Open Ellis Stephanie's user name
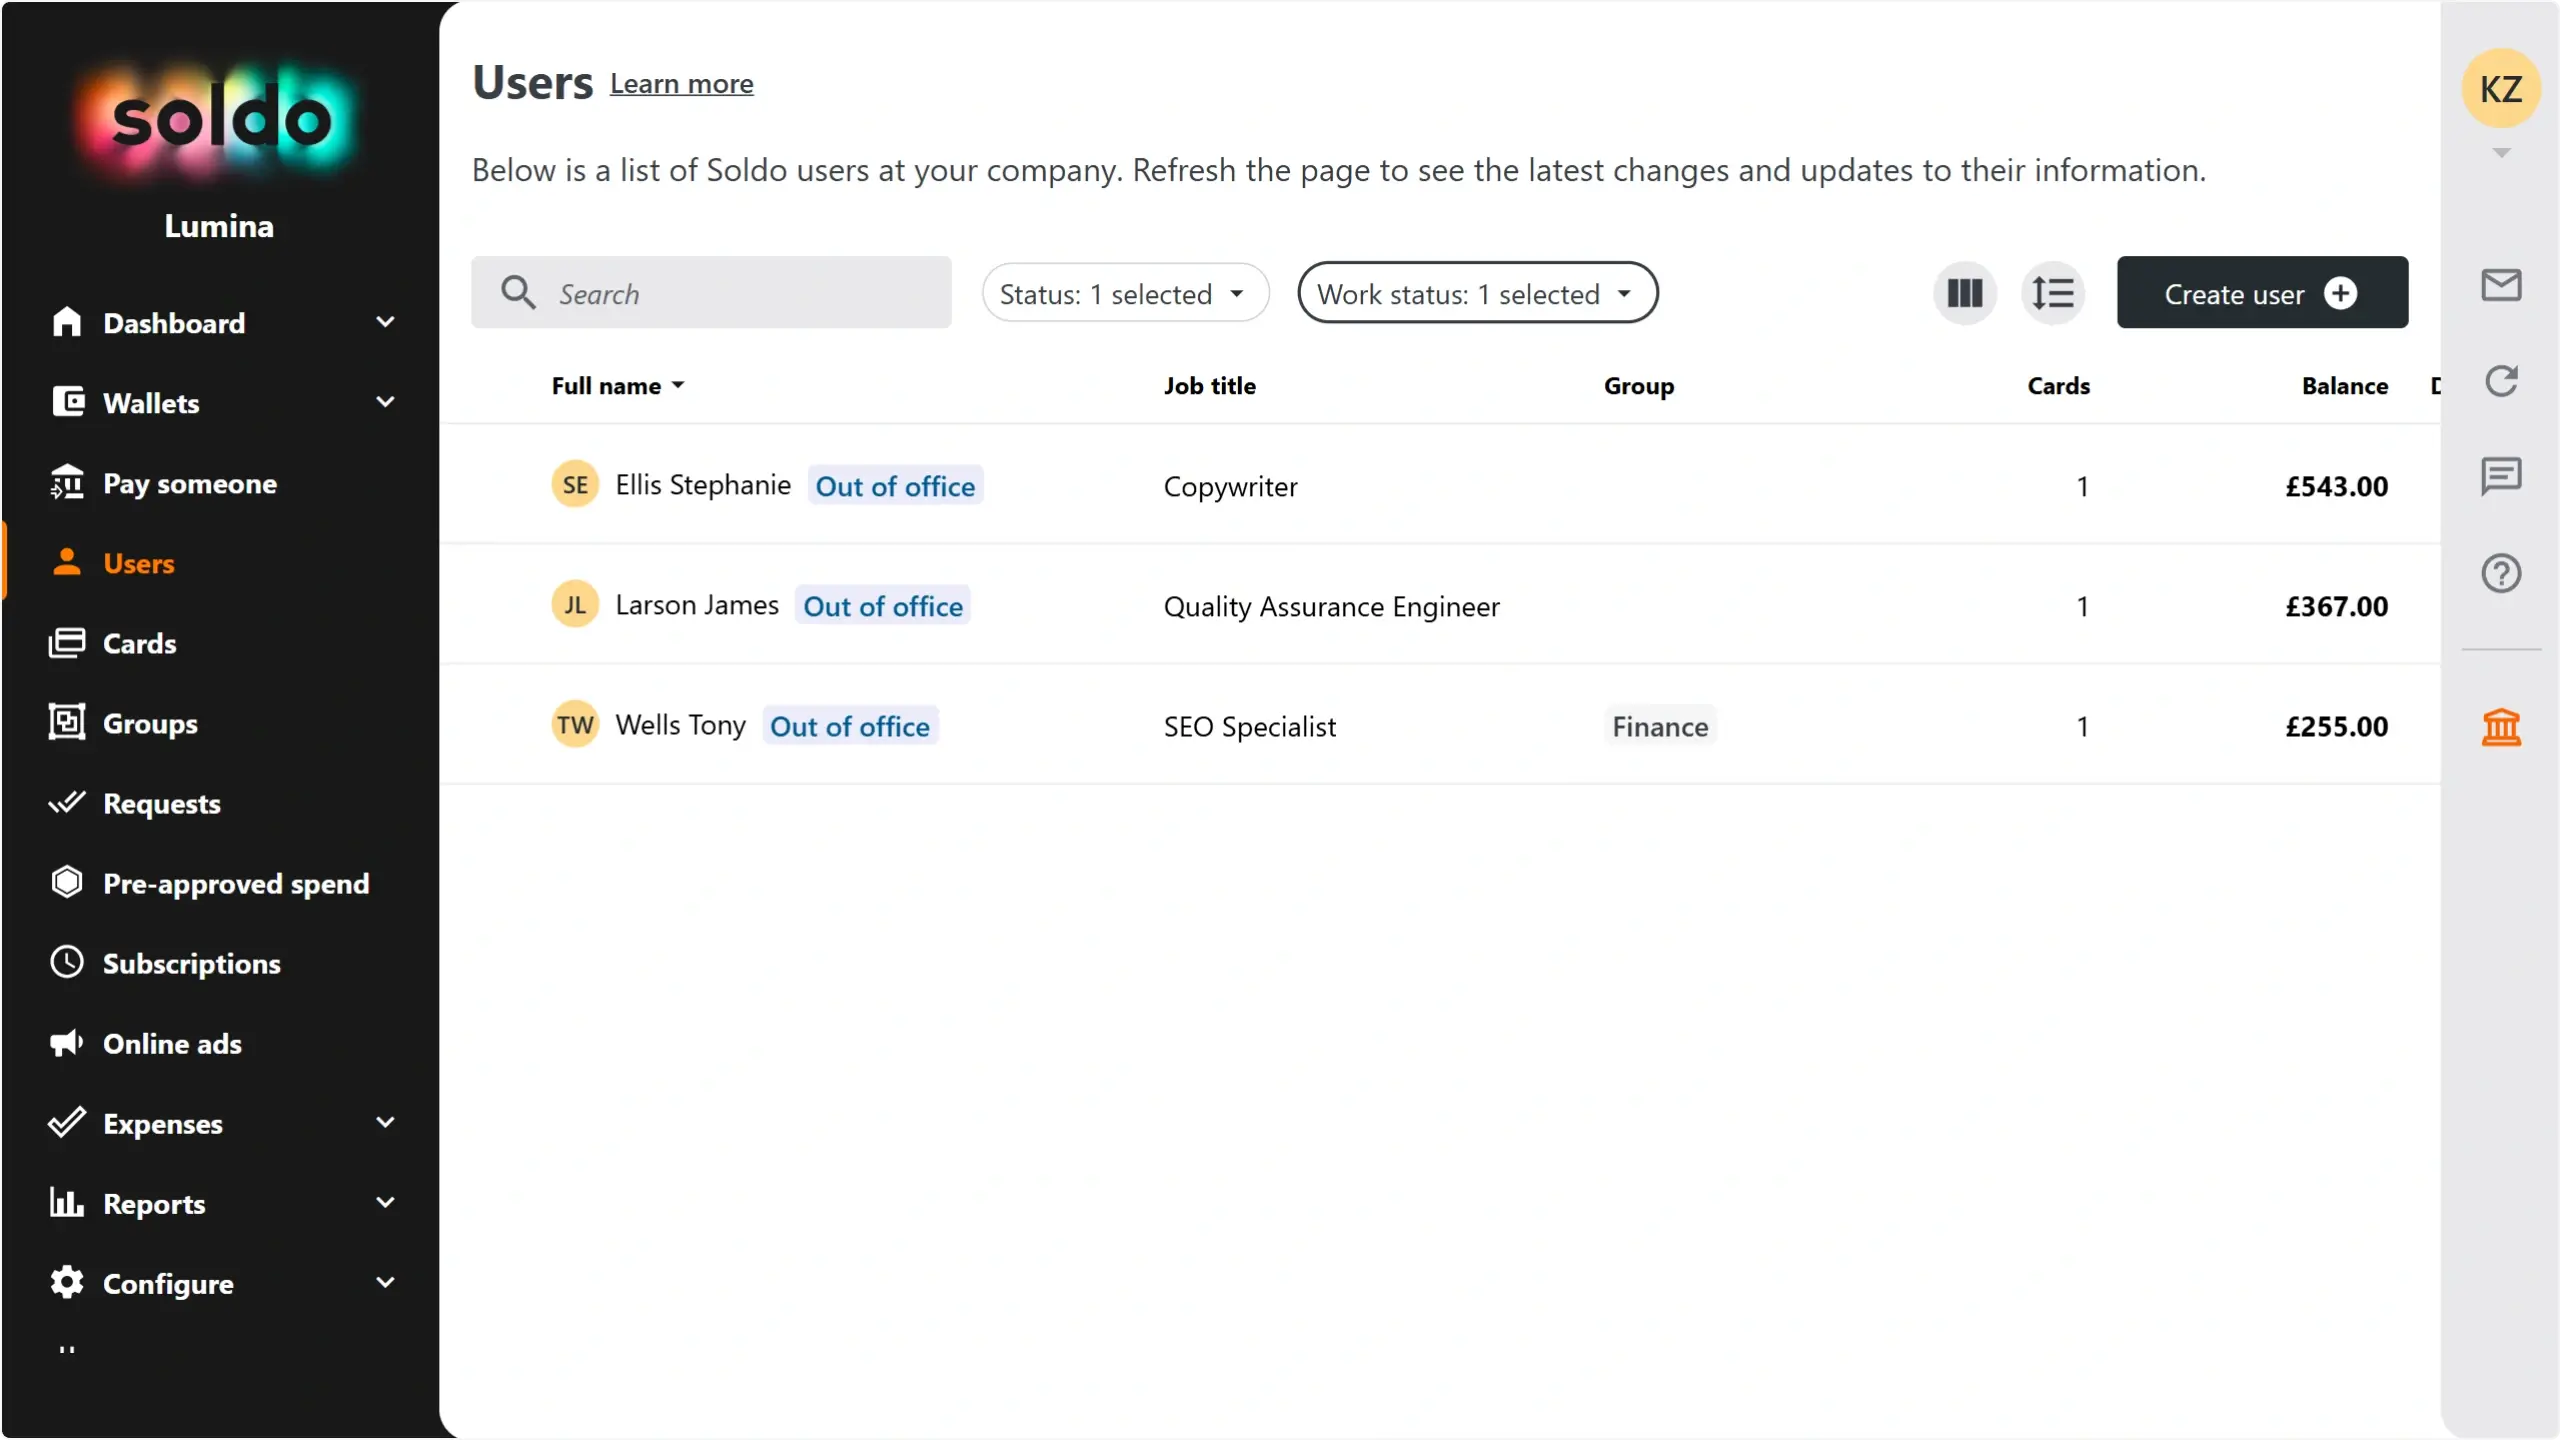This screenshot has width=2560, height=1440. coord(703,485)
